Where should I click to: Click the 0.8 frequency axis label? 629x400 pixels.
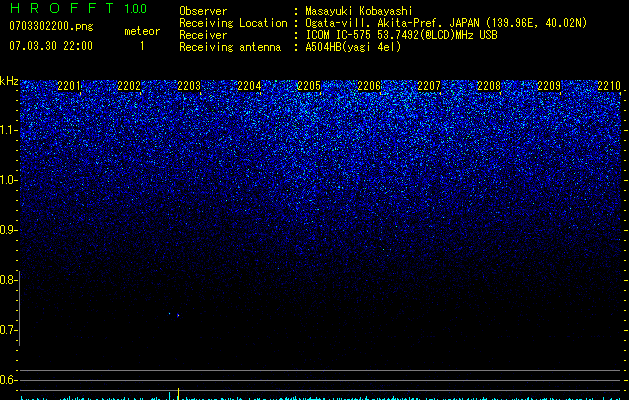(8, 280)
